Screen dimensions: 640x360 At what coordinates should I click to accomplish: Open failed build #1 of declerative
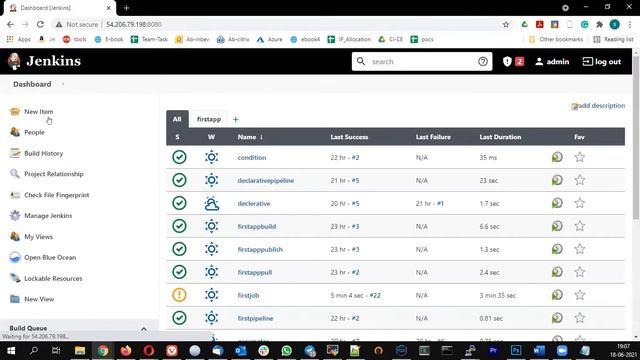pos(440,203)
